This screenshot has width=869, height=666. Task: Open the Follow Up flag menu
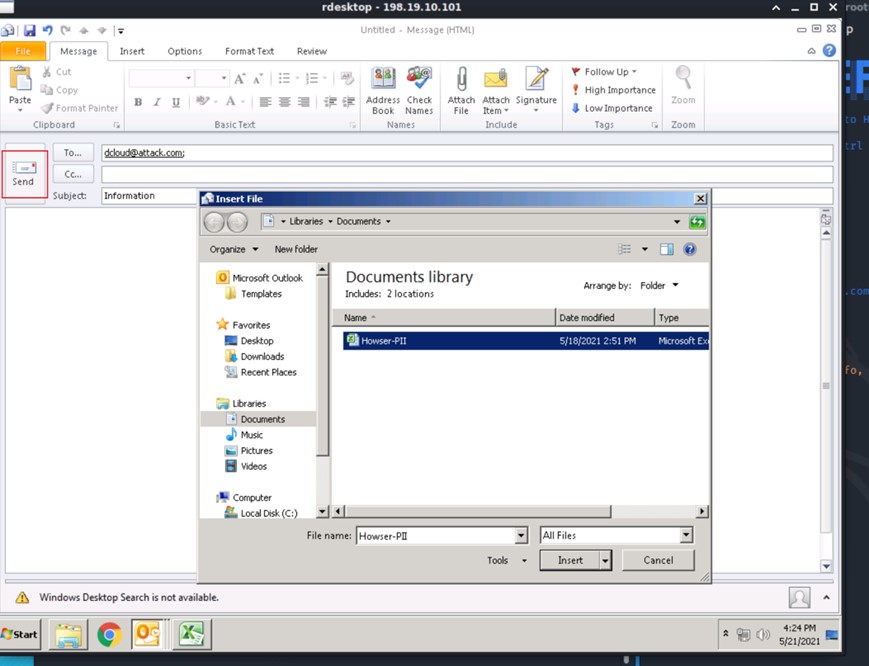pos(604,72)
